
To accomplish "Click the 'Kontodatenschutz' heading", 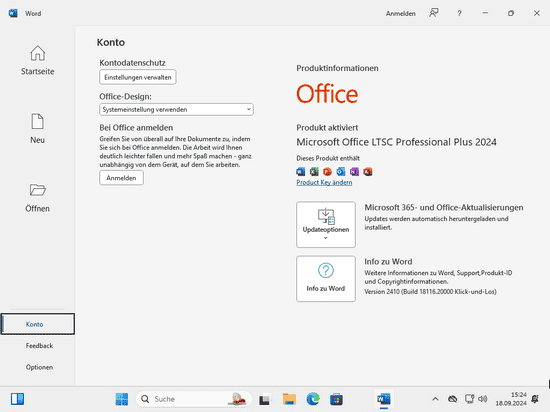I will click(x=132, y=63).
